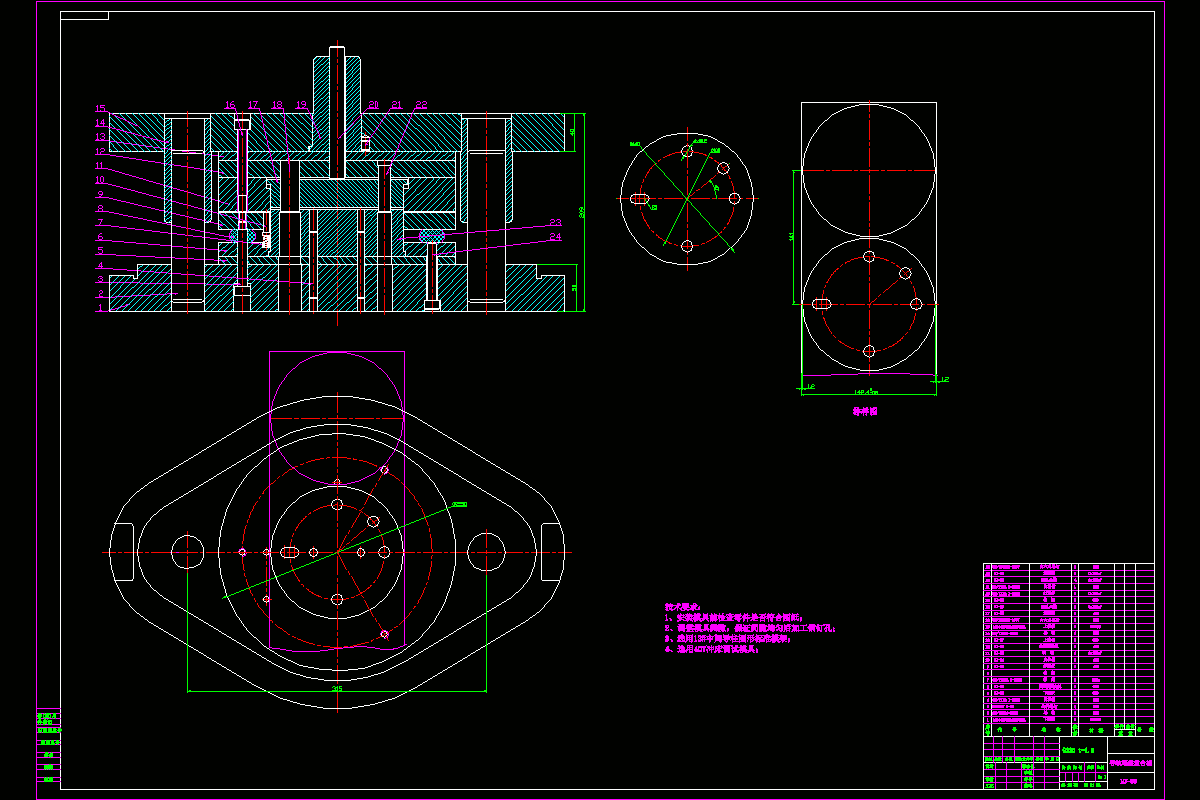Select part balloon number 6
This screenshot has width=1200, height=800.
point(100,237)
